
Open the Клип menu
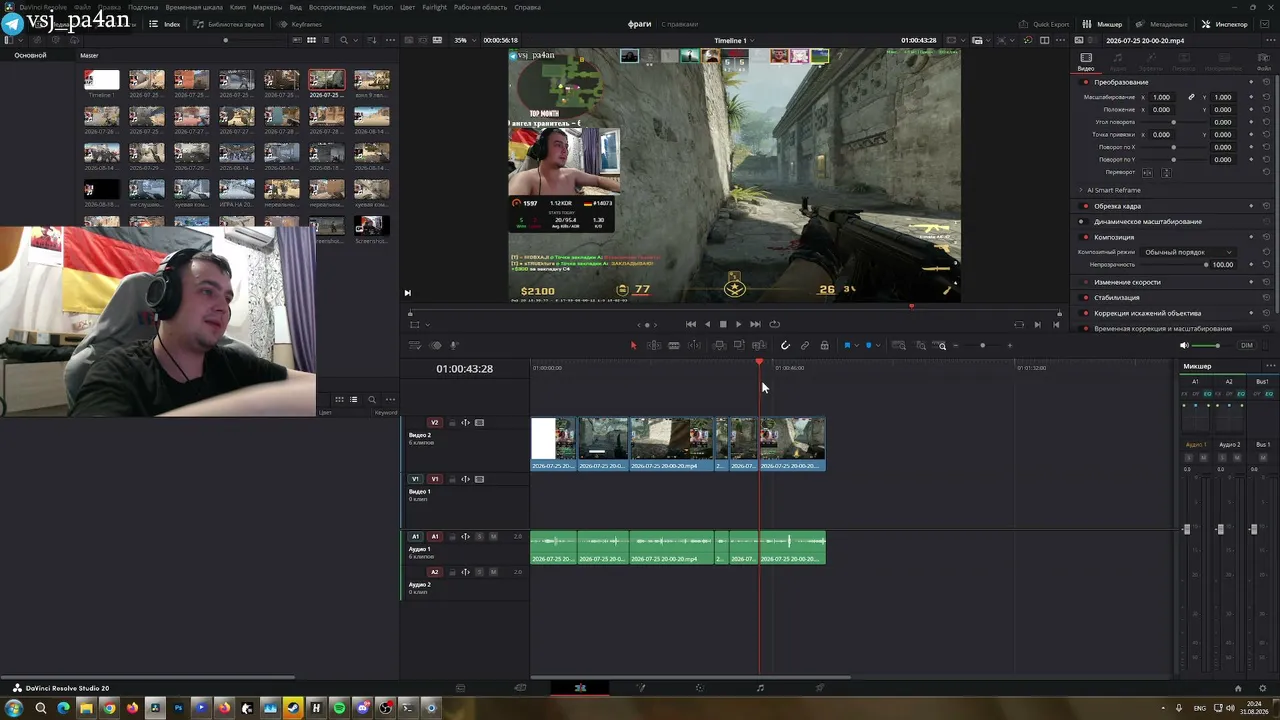point(238,7)
